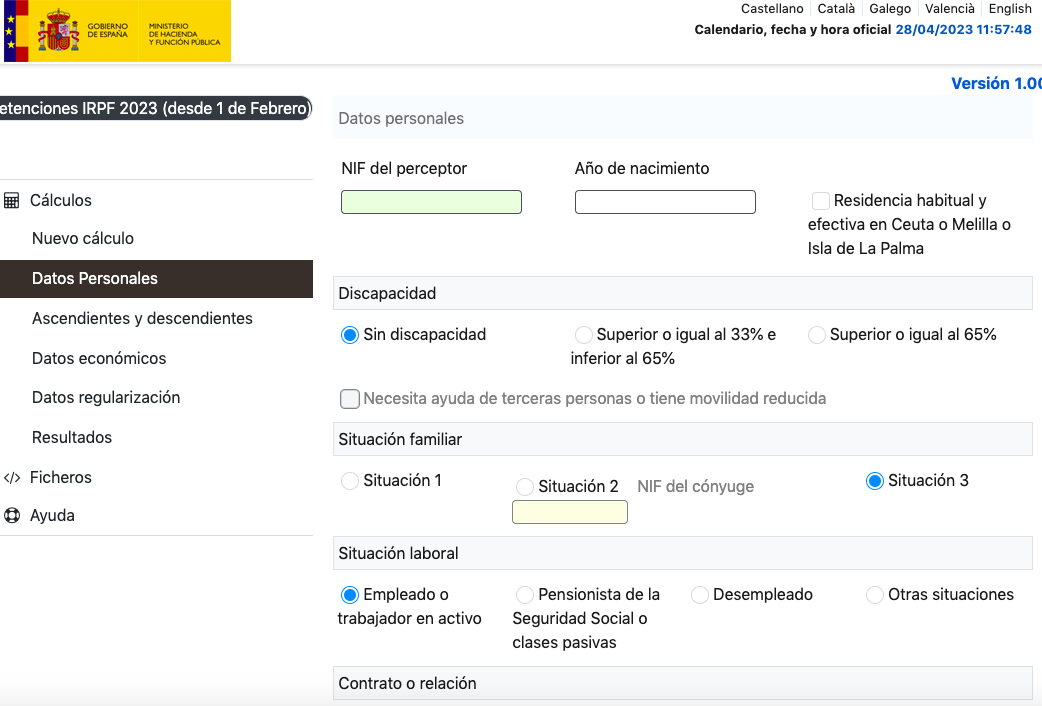Choose "Situación 1" family situation

point(350,481)
